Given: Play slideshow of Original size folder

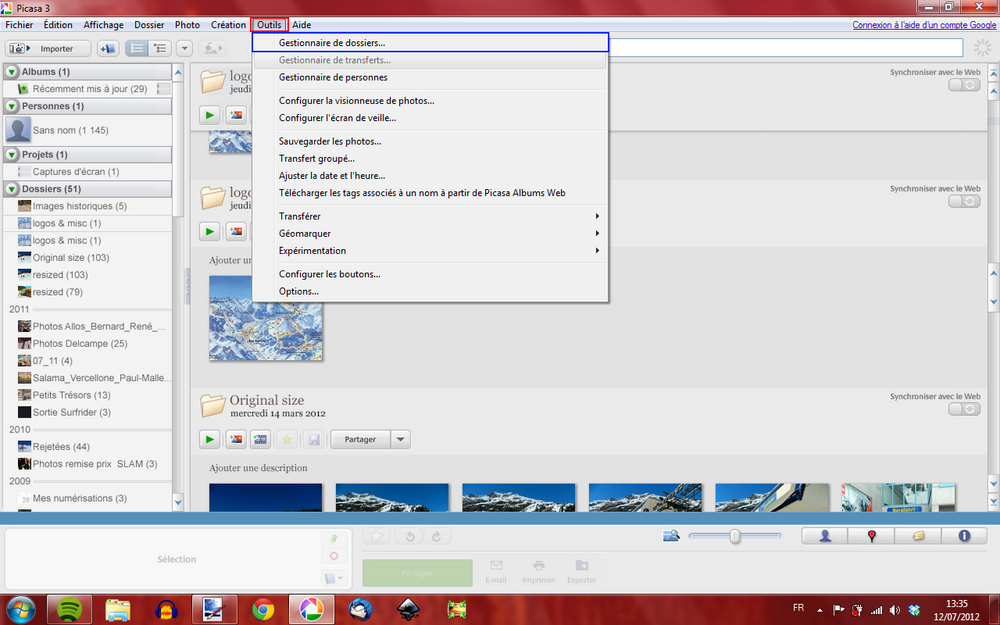Looking at the screenshot, I should pyautogui.click(x=209, y=439).
